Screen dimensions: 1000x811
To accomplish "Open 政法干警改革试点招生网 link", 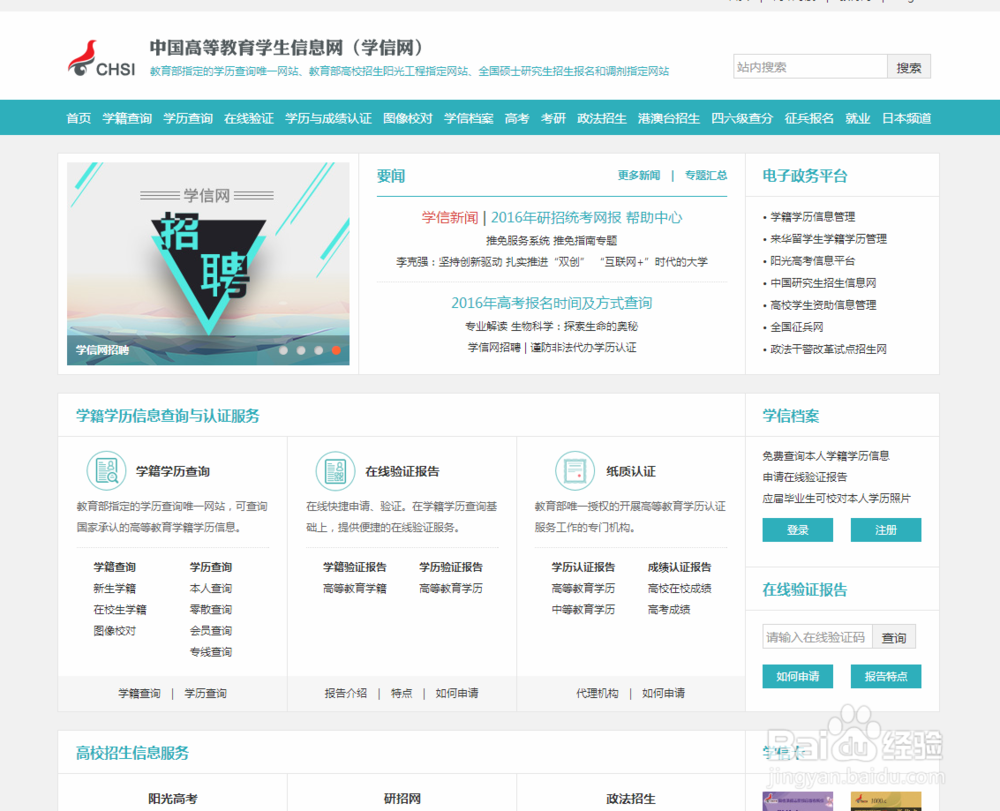I will [828, 349].
